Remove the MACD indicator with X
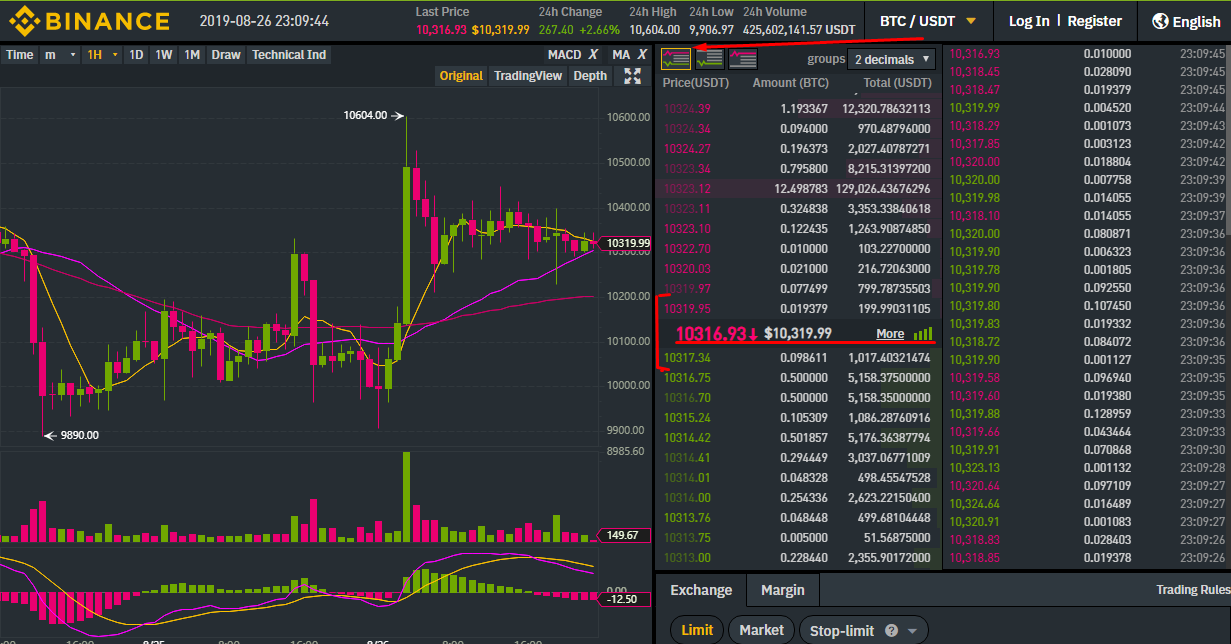Image resolution: width=1231 pixels, height=644 pixels. (593, 55)
